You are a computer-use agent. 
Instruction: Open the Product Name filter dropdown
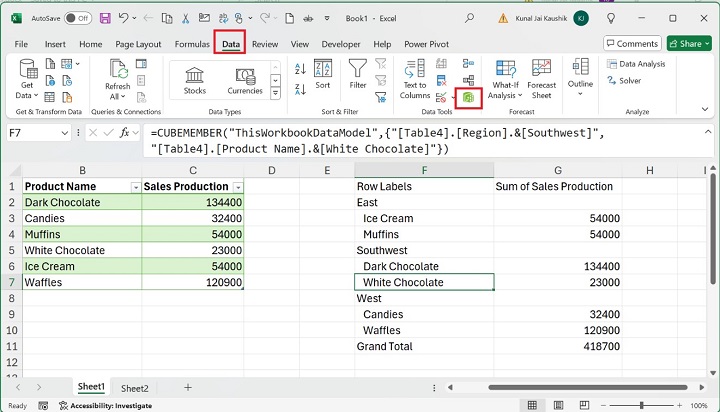[136, 187]
